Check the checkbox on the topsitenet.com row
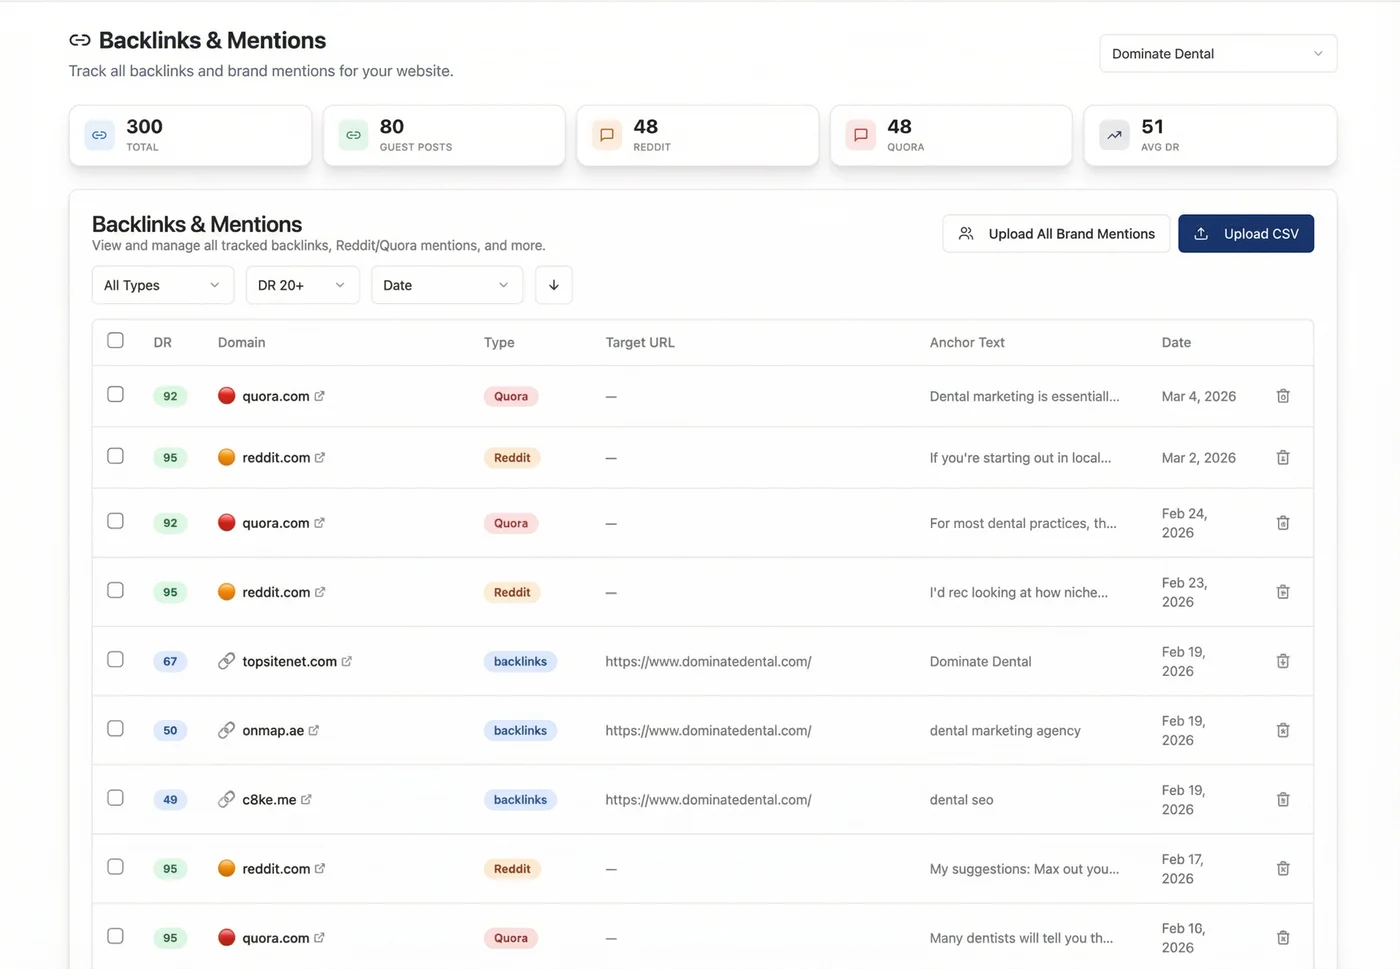Viewport: 1400px width, 969px height. pyautogui.click(x=115, y=660)
